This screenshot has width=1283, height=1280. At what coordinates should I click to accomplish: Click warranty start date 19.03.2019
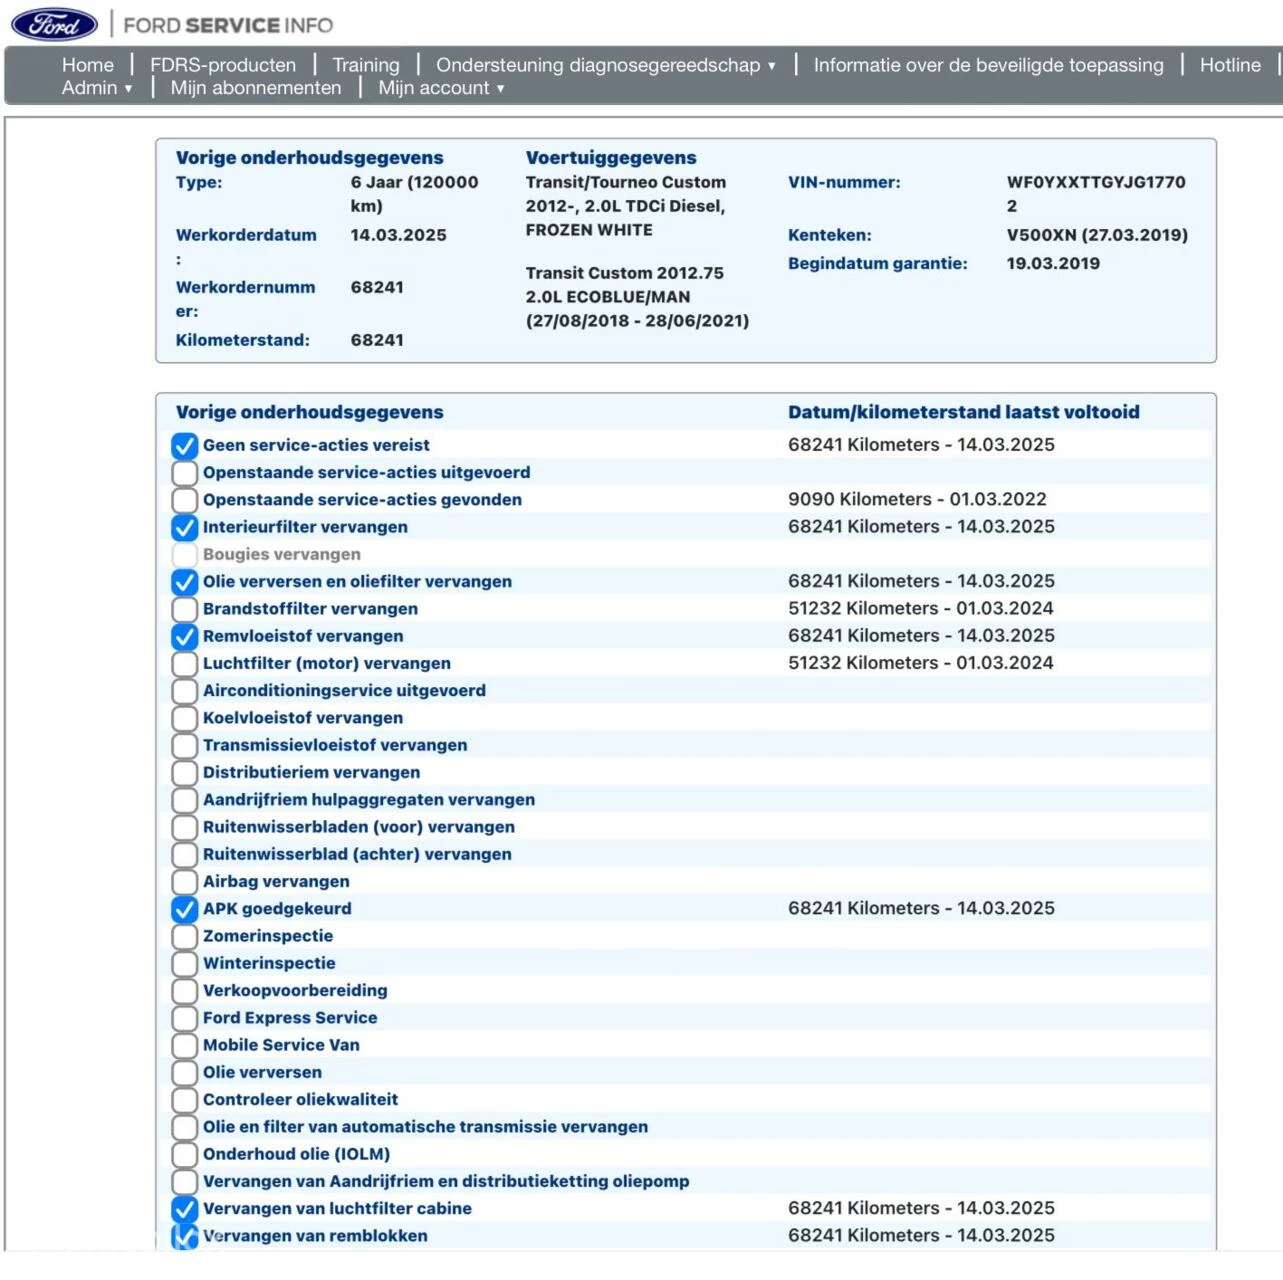(x=1053, y=263)
